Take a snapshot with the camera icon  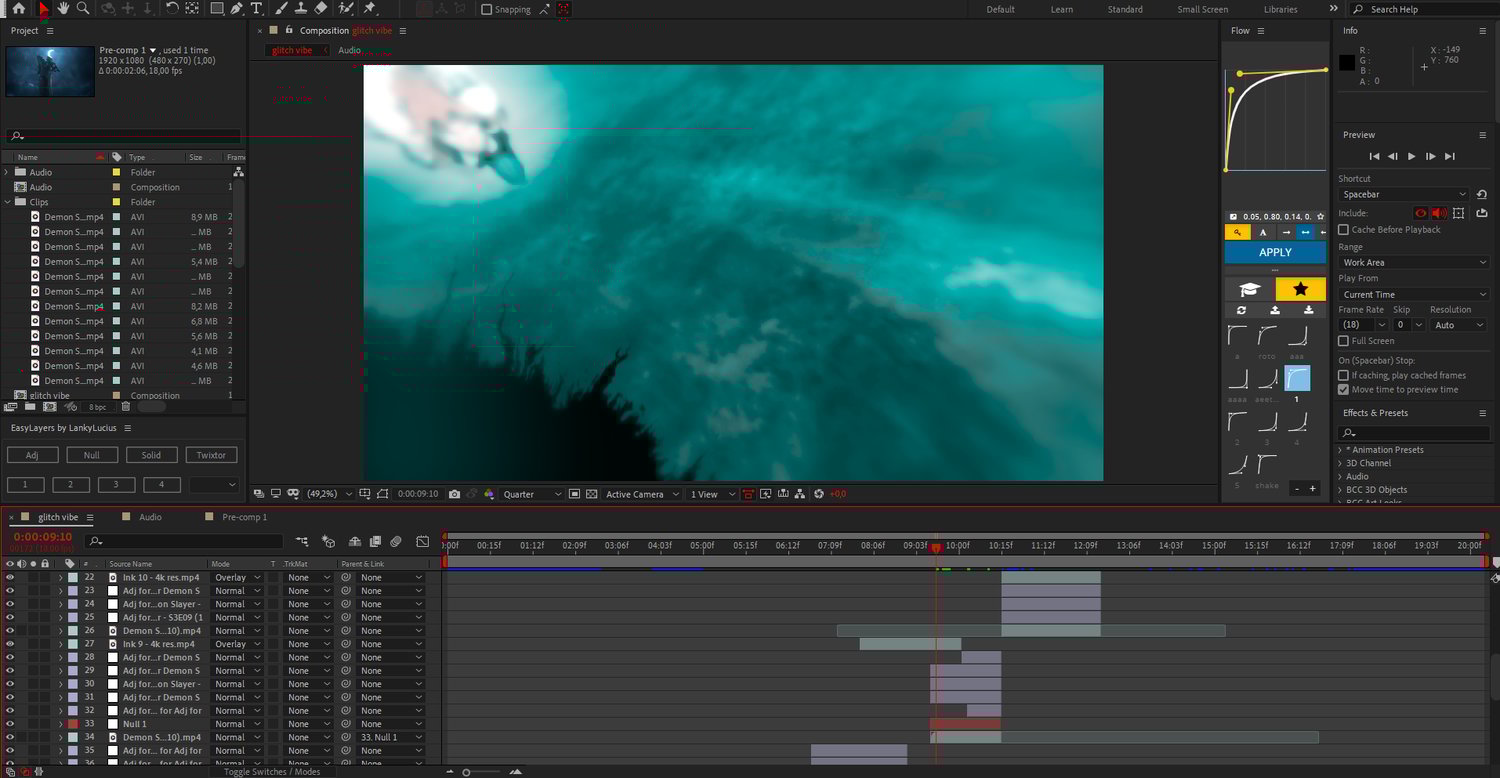pos(455,494)
